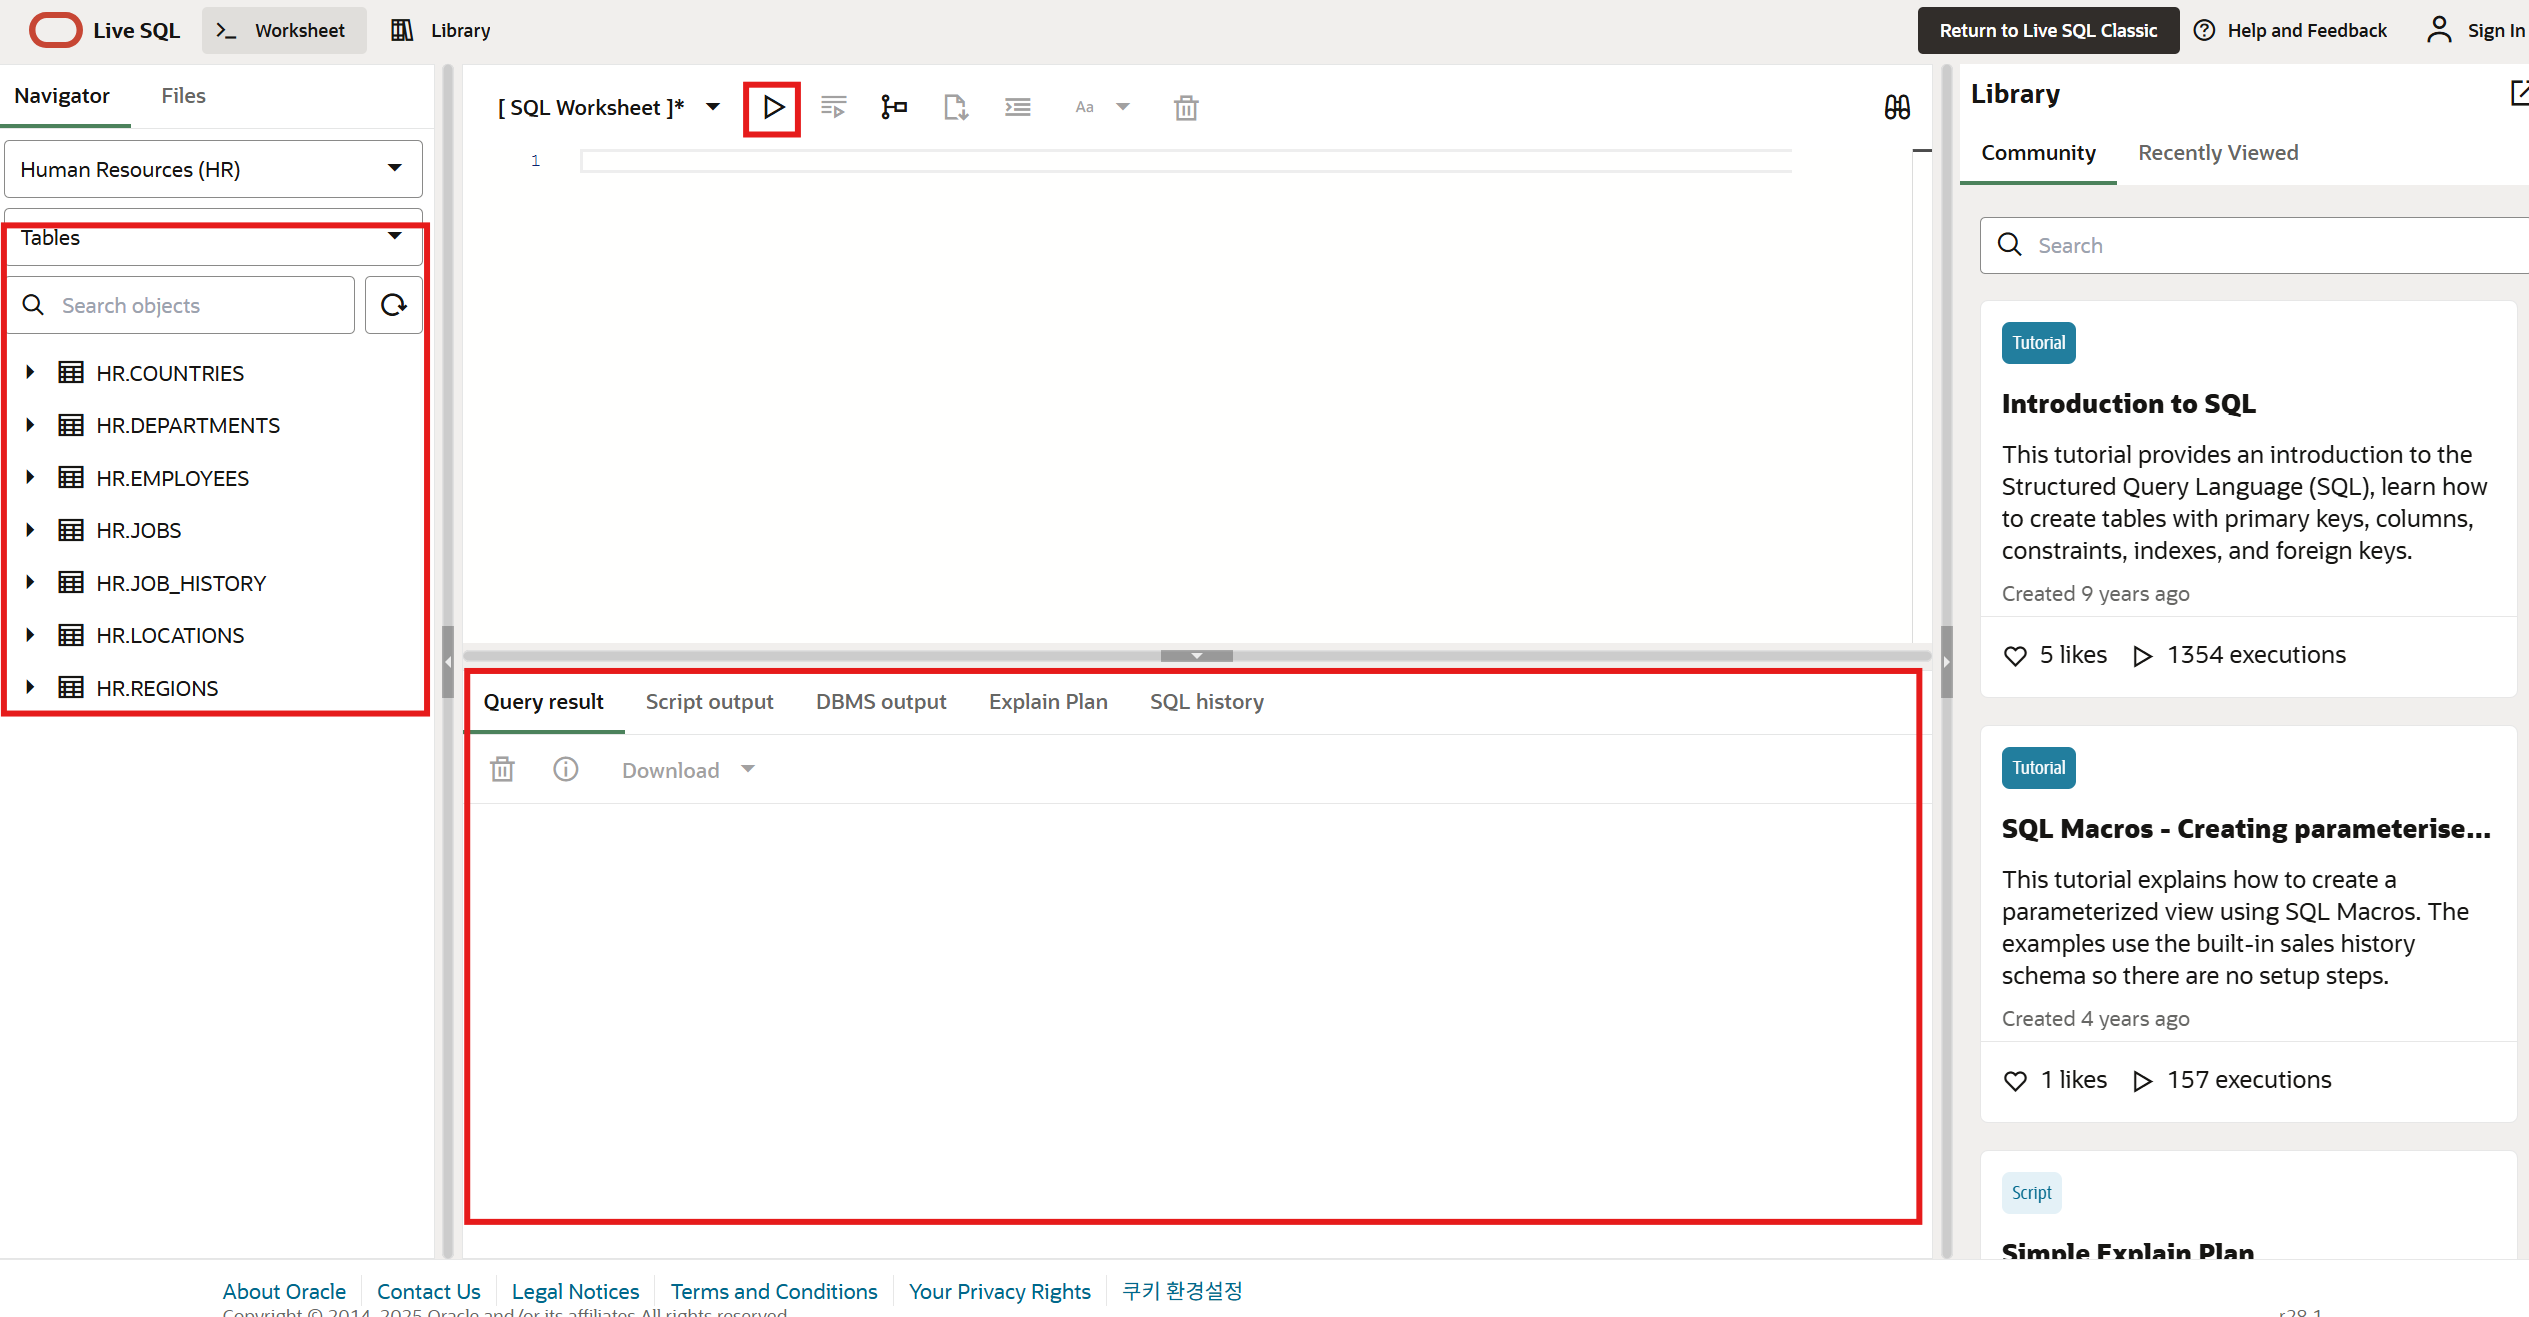The height and width of the screenshot is (1317, 2529).
Task: Like the Introduction to SQL tutorial
Action: [2016, 656]
